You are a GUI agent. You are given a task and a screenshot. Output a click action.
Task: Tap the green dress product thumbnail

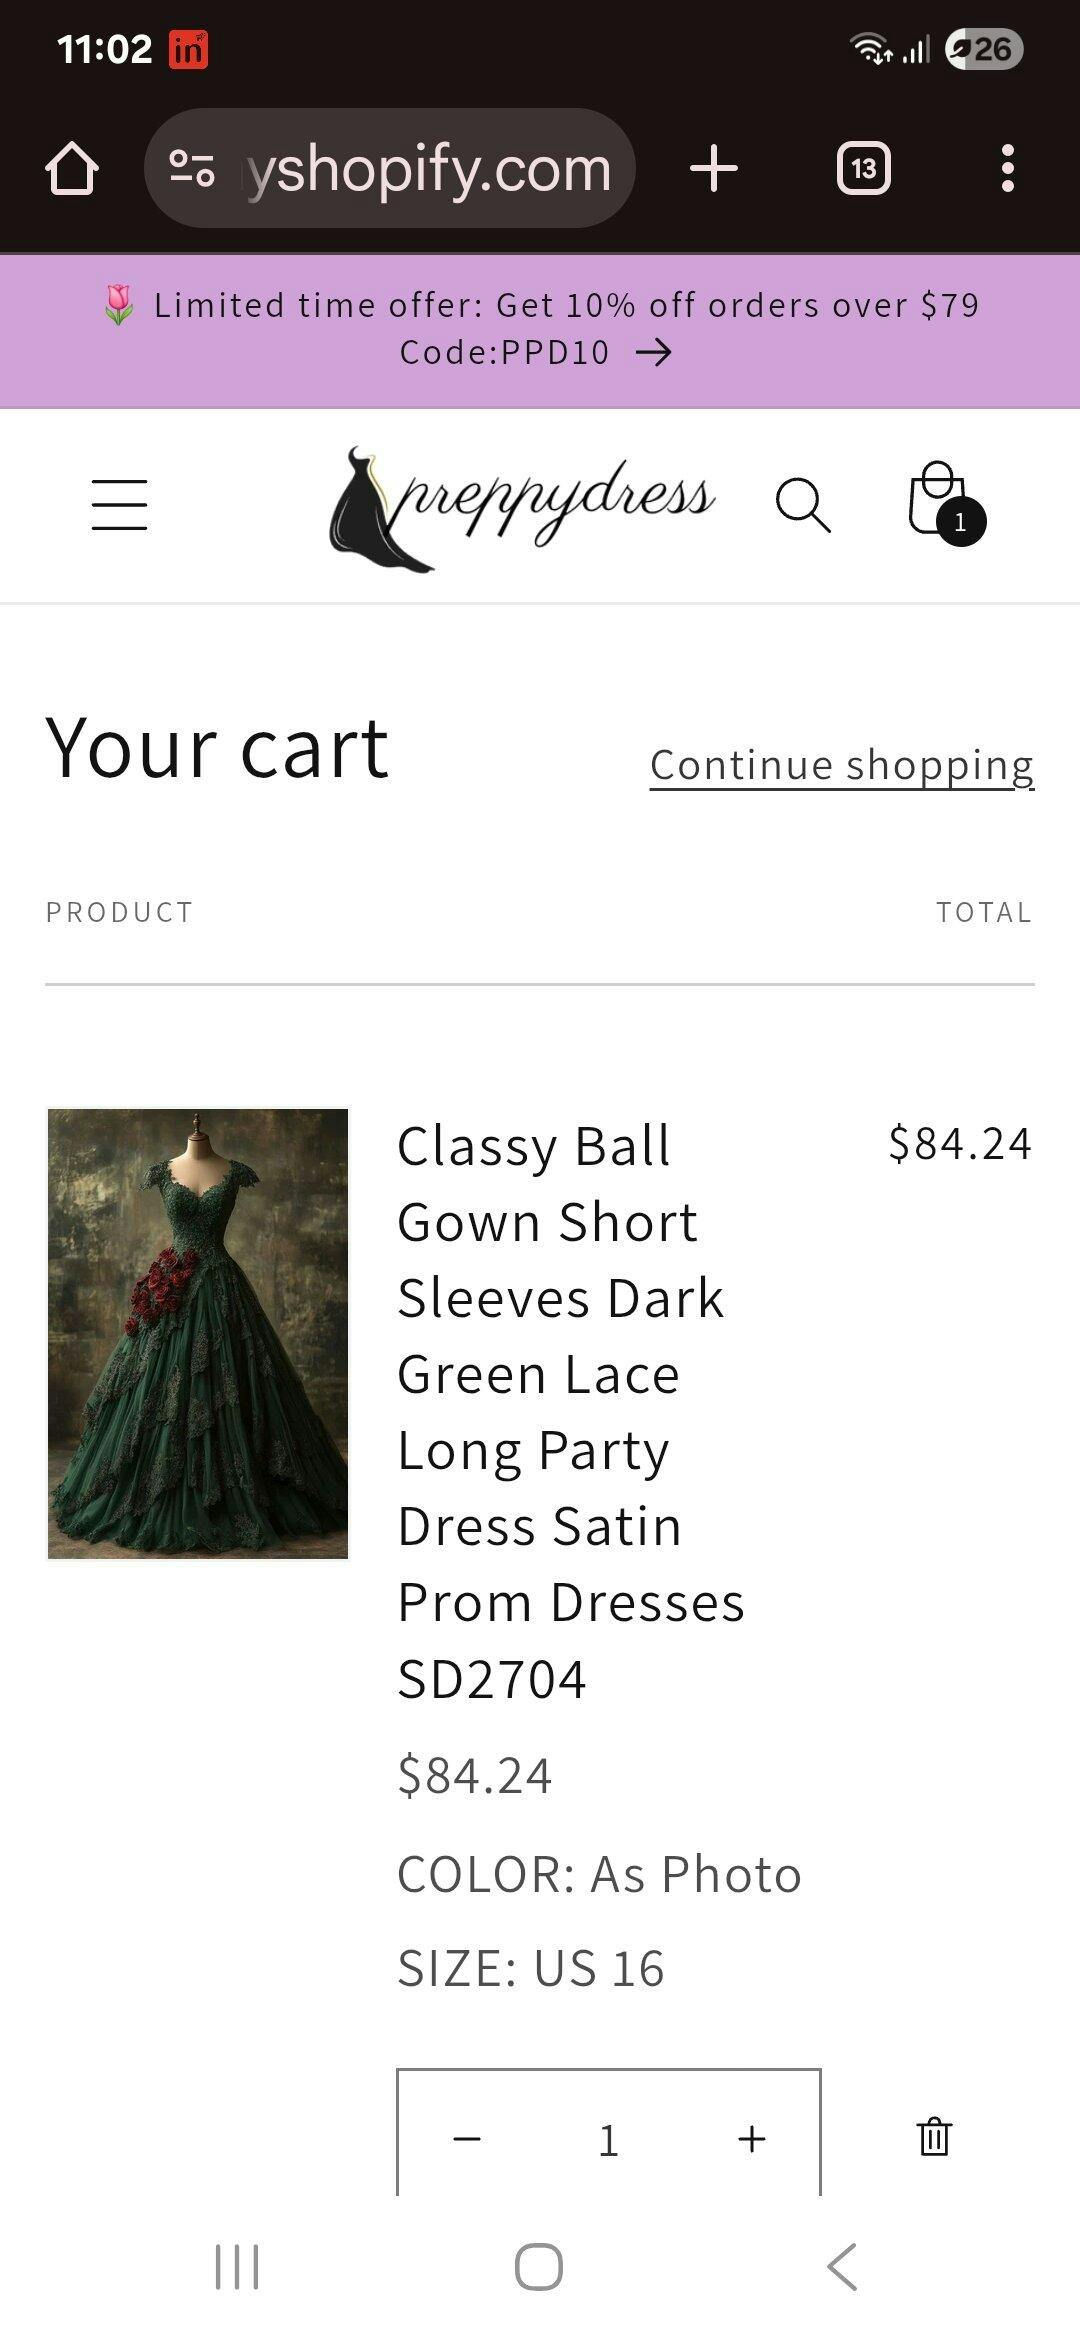click(x=198, y=1333)
